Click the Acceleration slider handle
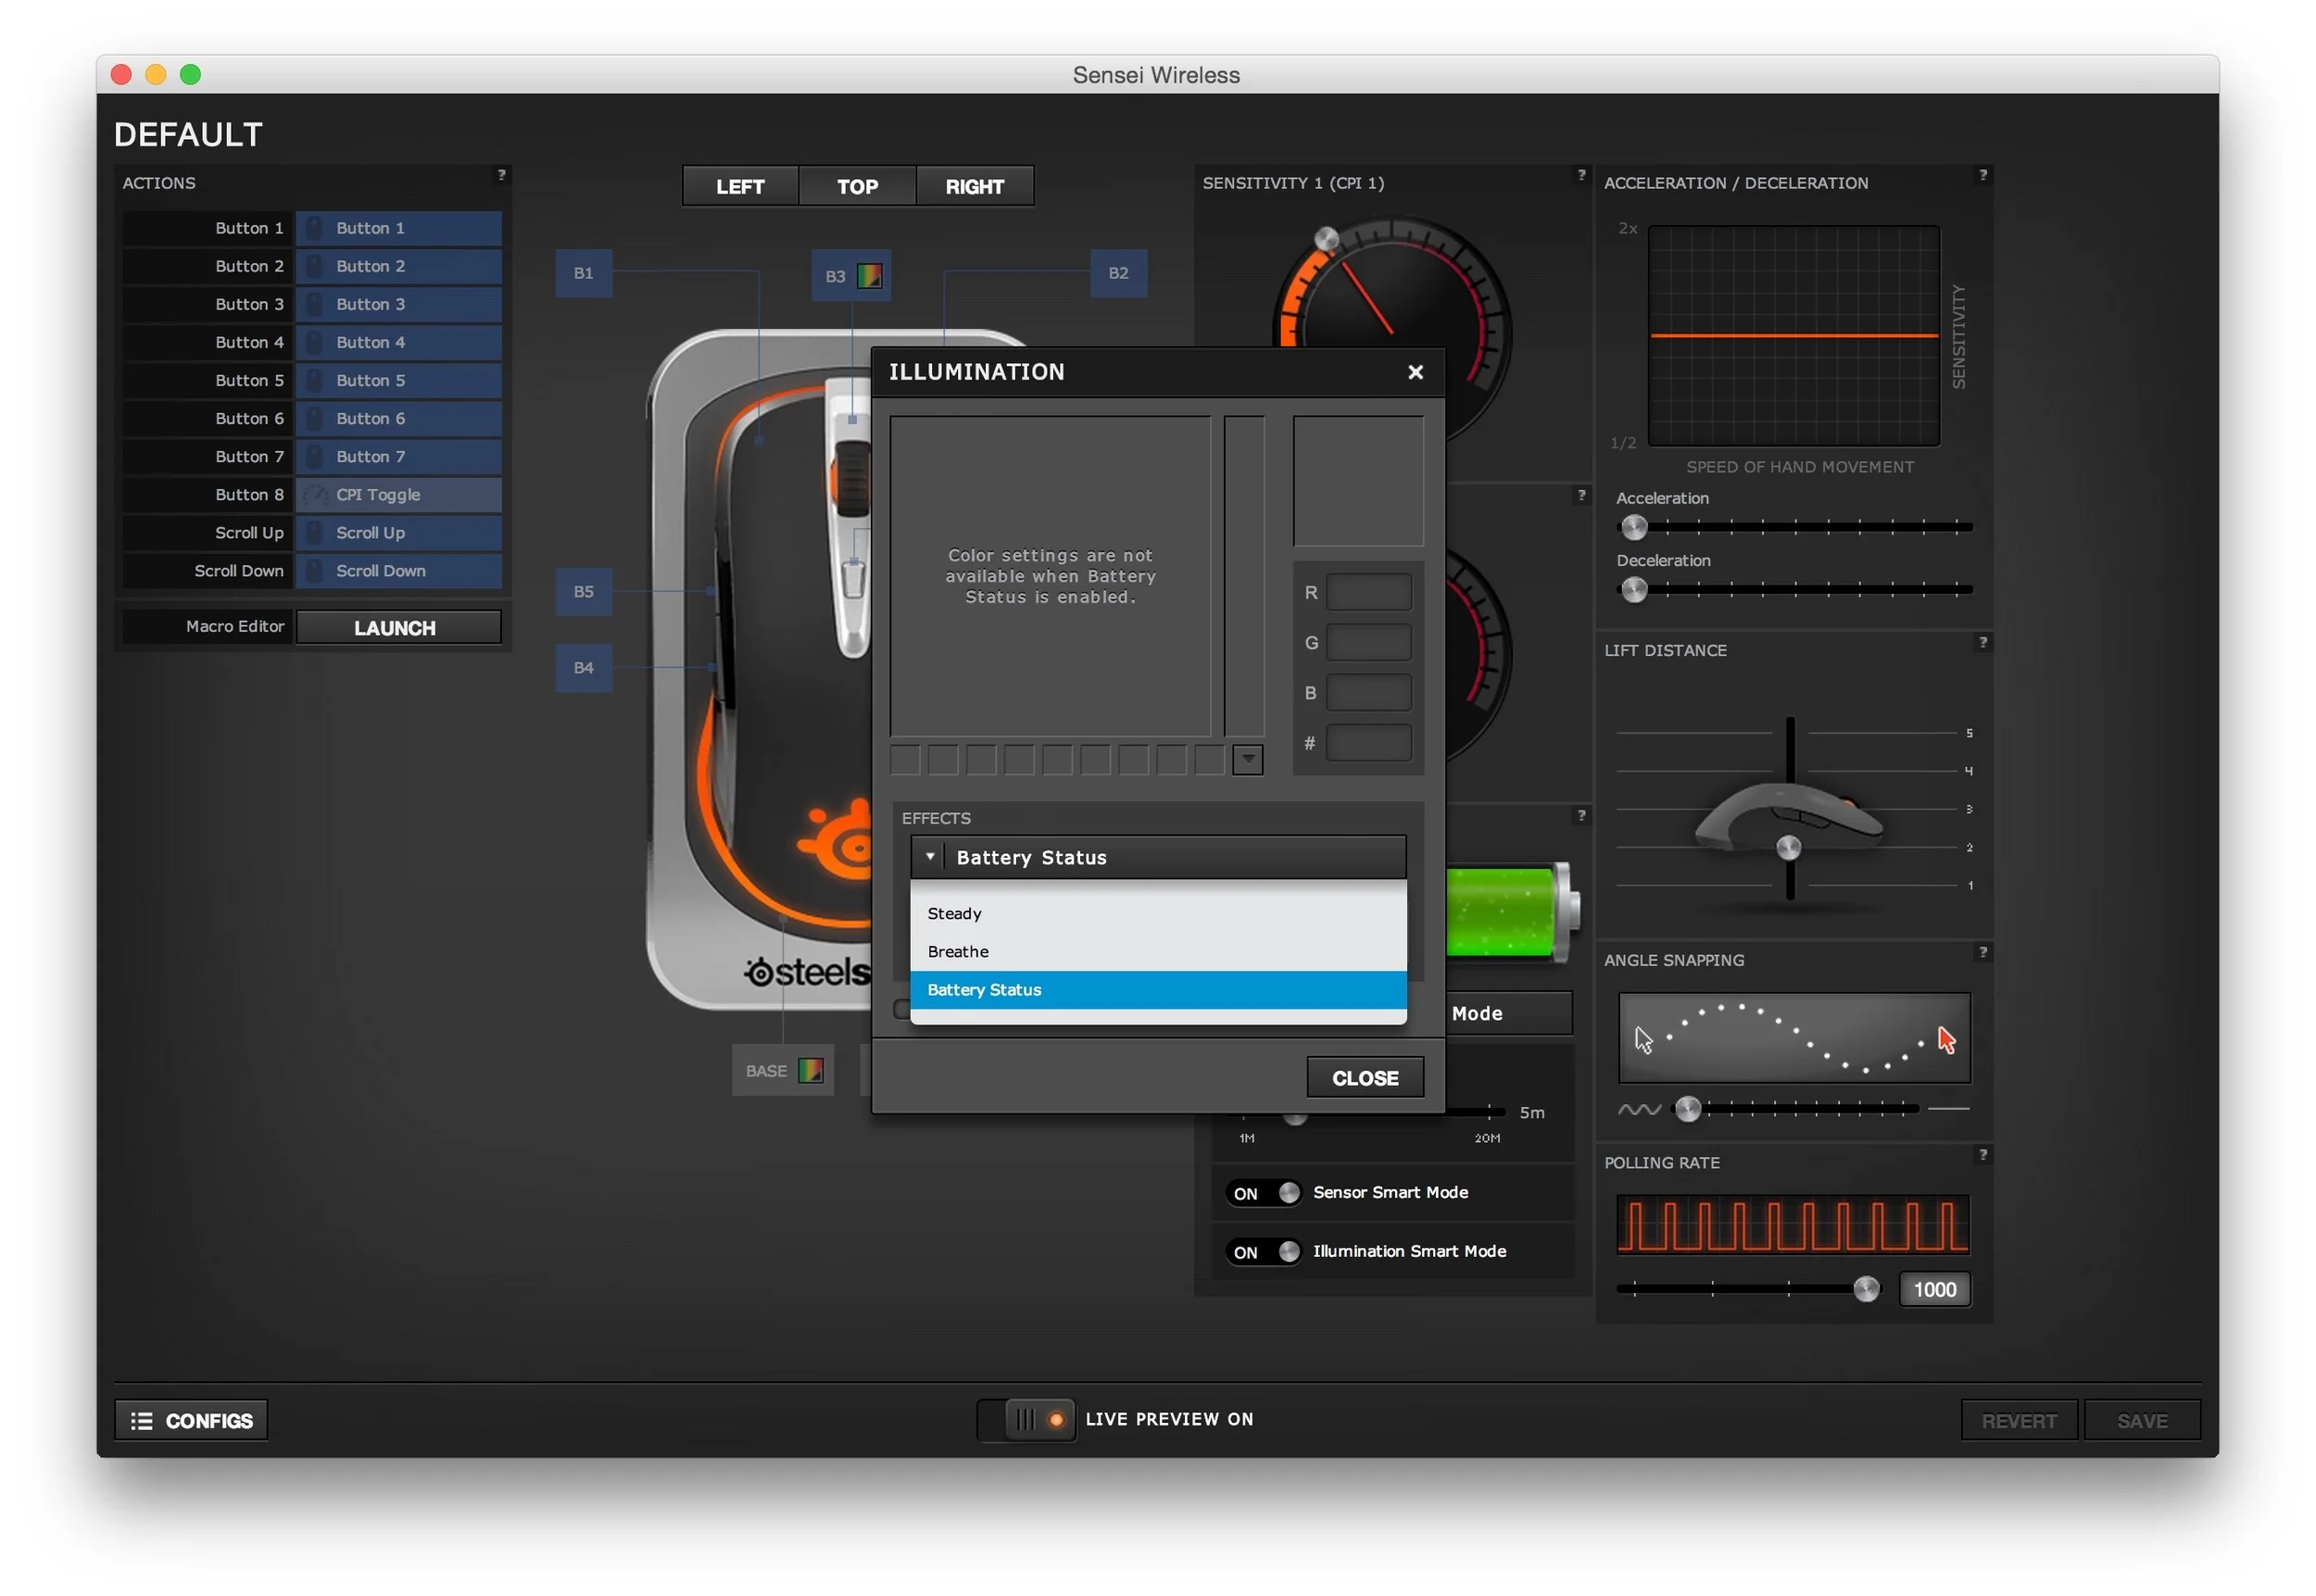The image size is (2316, 1596). tap(1634, 527)
